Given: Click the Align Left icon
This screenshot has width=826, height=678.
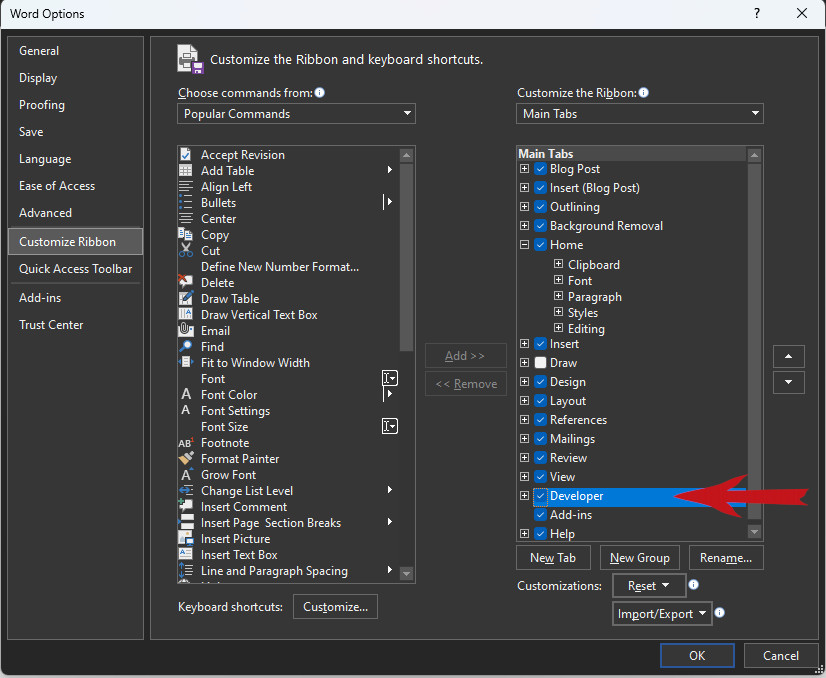Looking at the screenshot, I should tap(185, 186).
